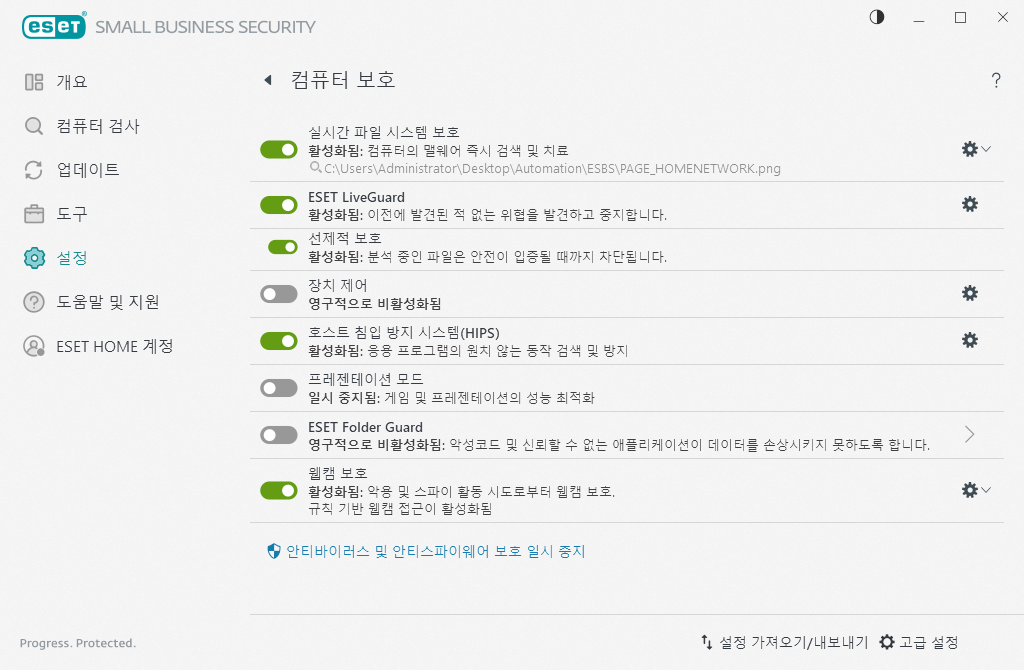
Task: Expand the 실시간 파일 시스템 보호 gear dropdown
Action: tap(984, 149)
